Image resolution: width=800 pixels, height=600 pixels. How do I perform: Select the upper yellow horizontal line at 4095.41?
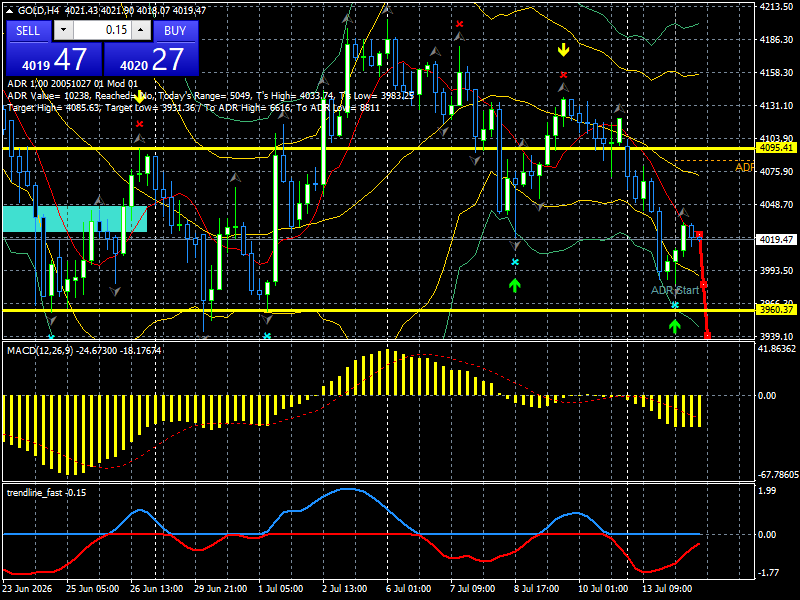pos(378,148)
